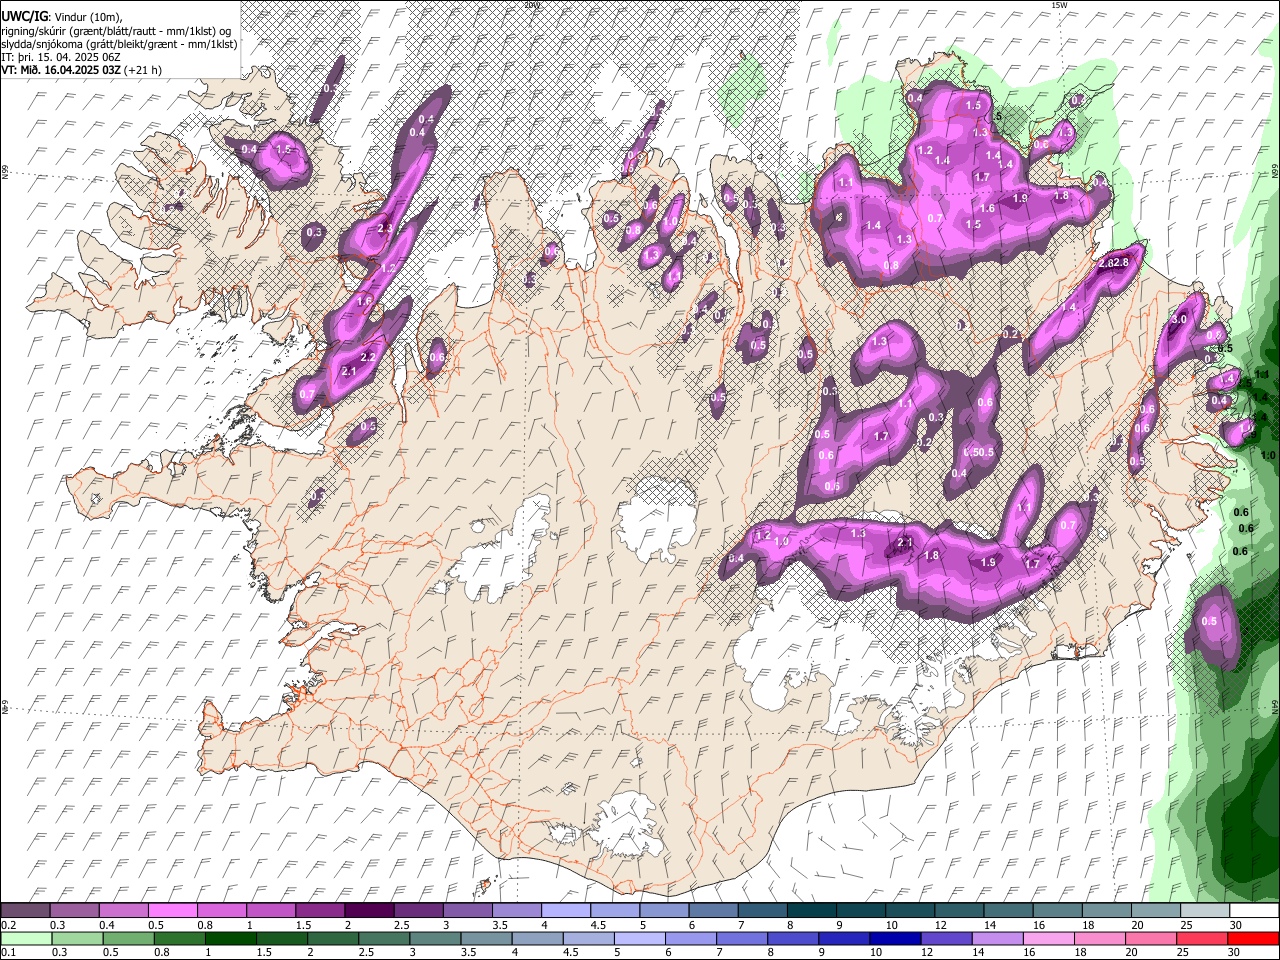Viewport: 1280px width, 960px height.
Task: Click the lavender swatch between 14 and 16 lower legend
Action: (x=997, y=939)
